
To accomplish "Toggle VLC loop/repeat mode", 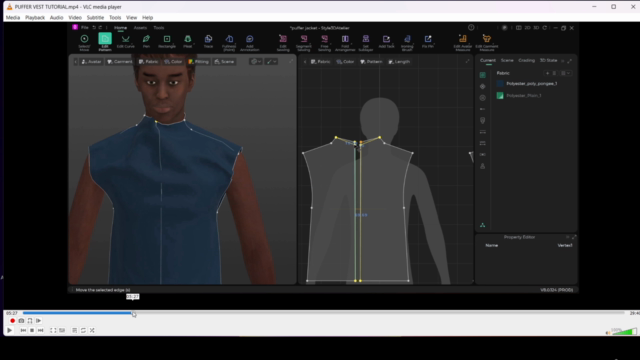I will coord(83,330).
